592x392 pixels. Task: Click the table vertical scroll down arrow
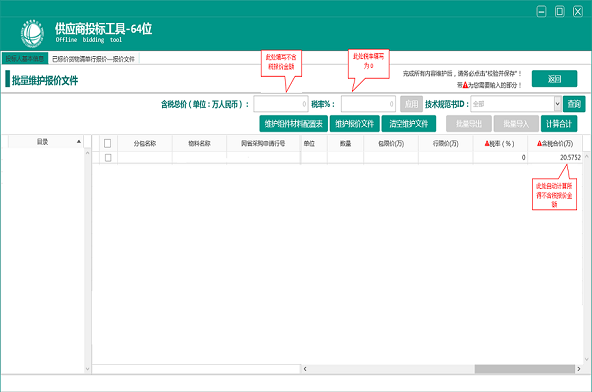pyautogui.click(x=587, y=360)
